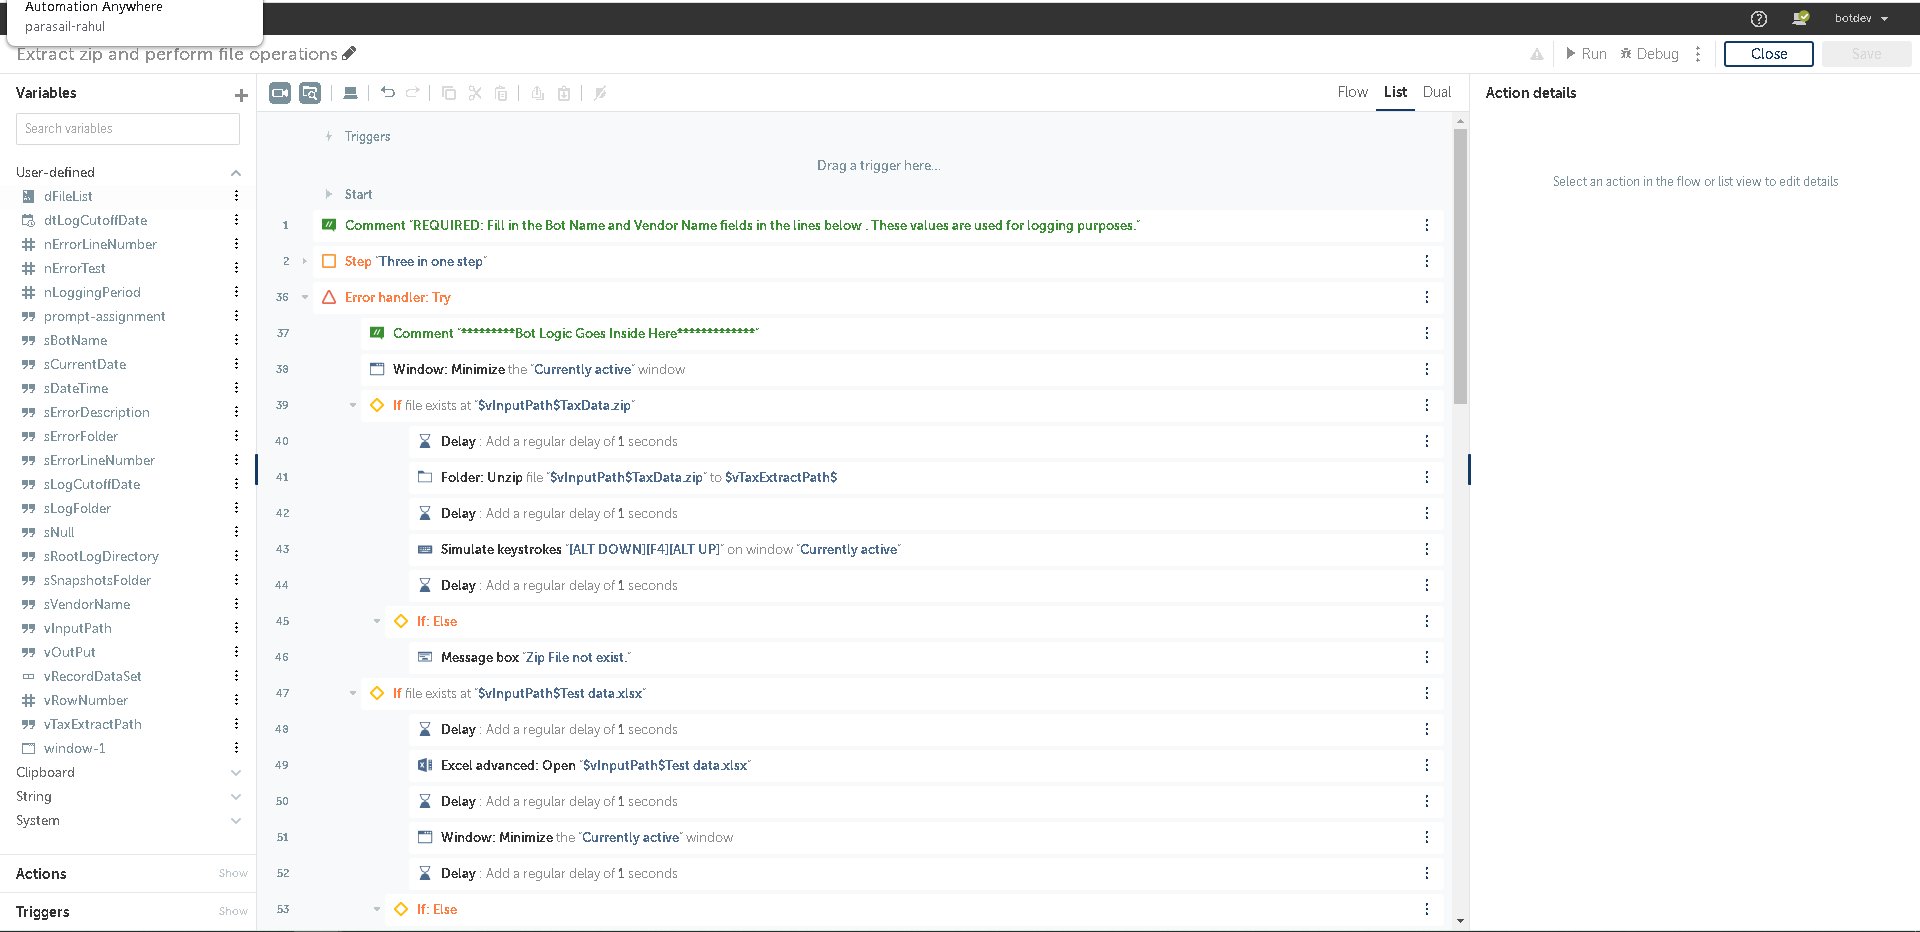This screenshot has width=1920, height=932.
Task: Switch to Flow view tab
Action: (x=1352, y=92)
